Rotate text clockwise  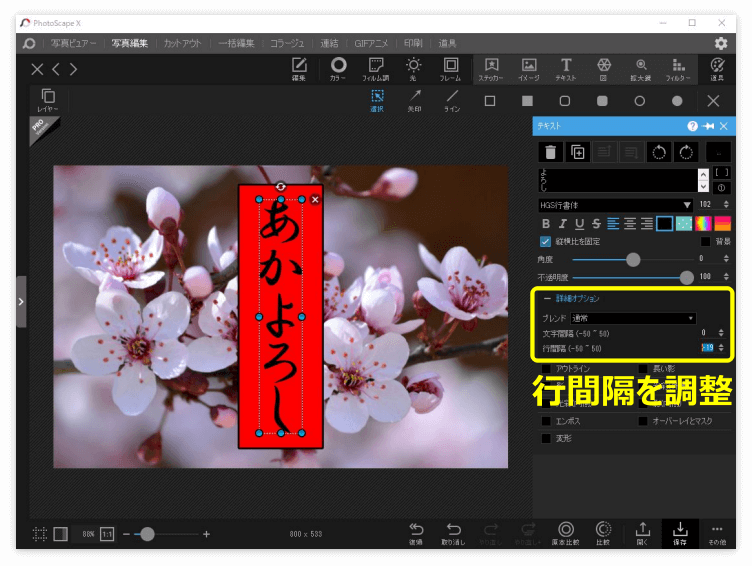(x=686, y=153)
